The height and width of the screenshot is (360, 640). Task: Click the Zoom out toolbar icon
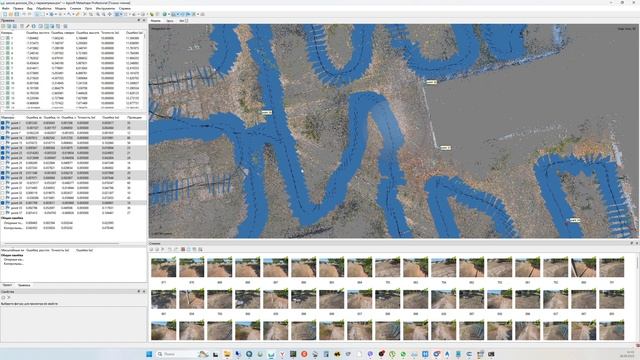104,14
